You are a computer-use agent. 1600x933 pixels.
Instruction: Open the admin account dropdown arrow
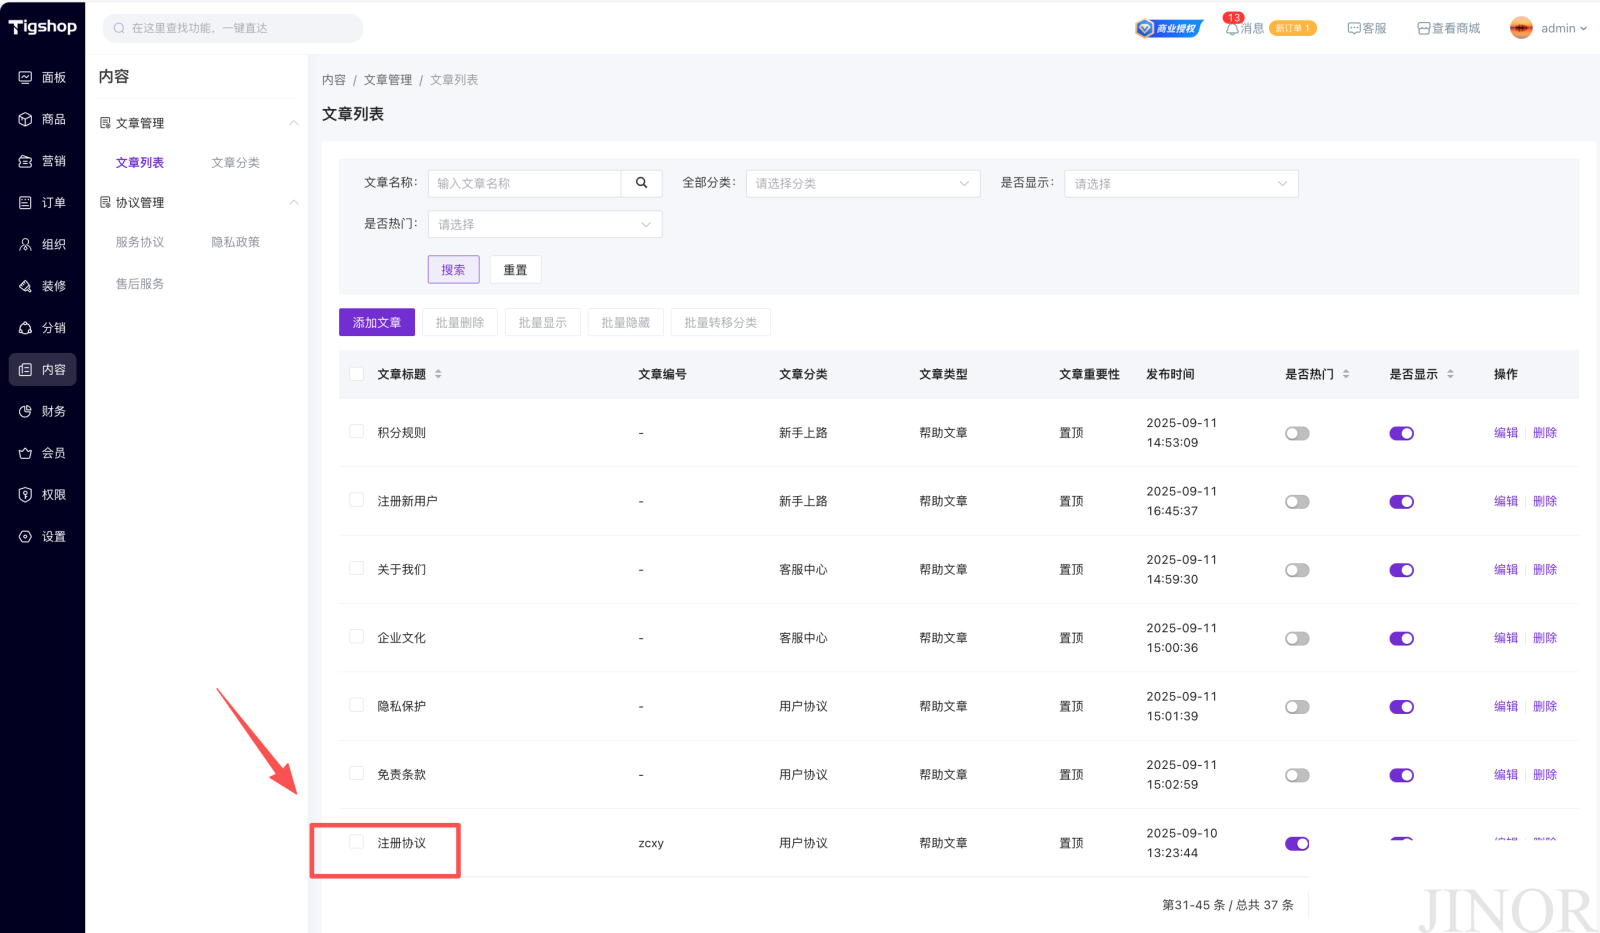pyautogui.click(x=1584, y=28)
